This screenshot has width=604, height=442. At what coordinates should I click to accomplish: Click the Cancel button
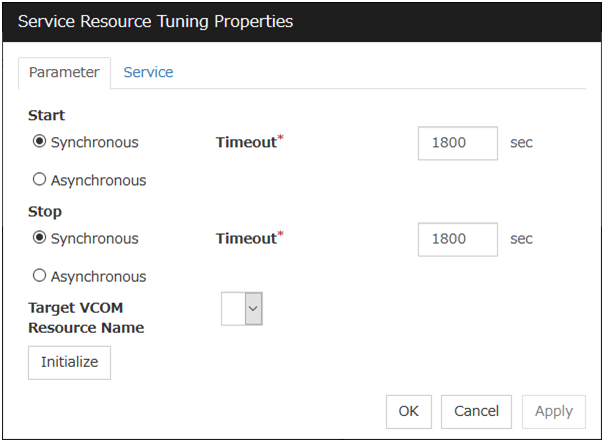click(x=476, y=411)
